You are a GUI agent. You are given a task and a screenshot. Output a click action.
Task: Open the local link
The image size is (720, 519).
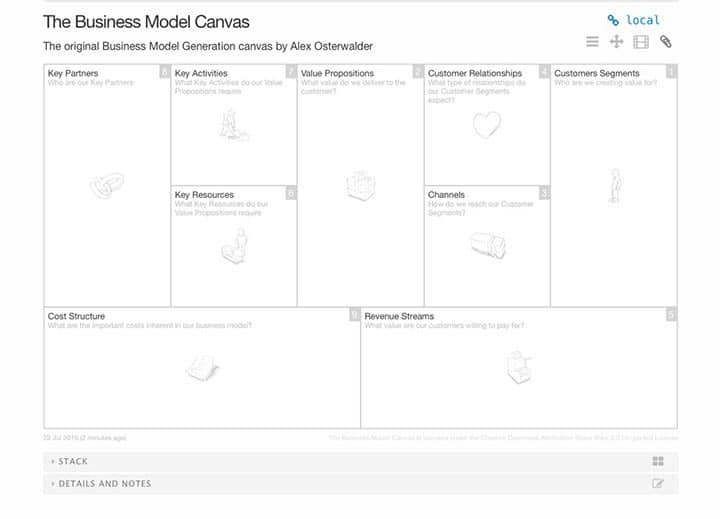point(643,20)
